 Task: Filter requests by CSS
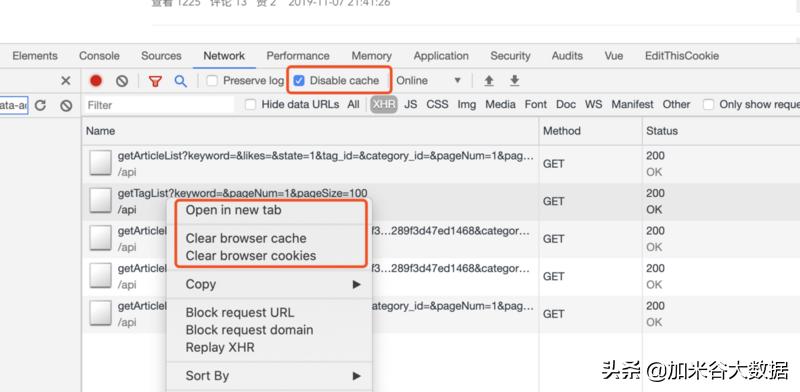(437, 105)
